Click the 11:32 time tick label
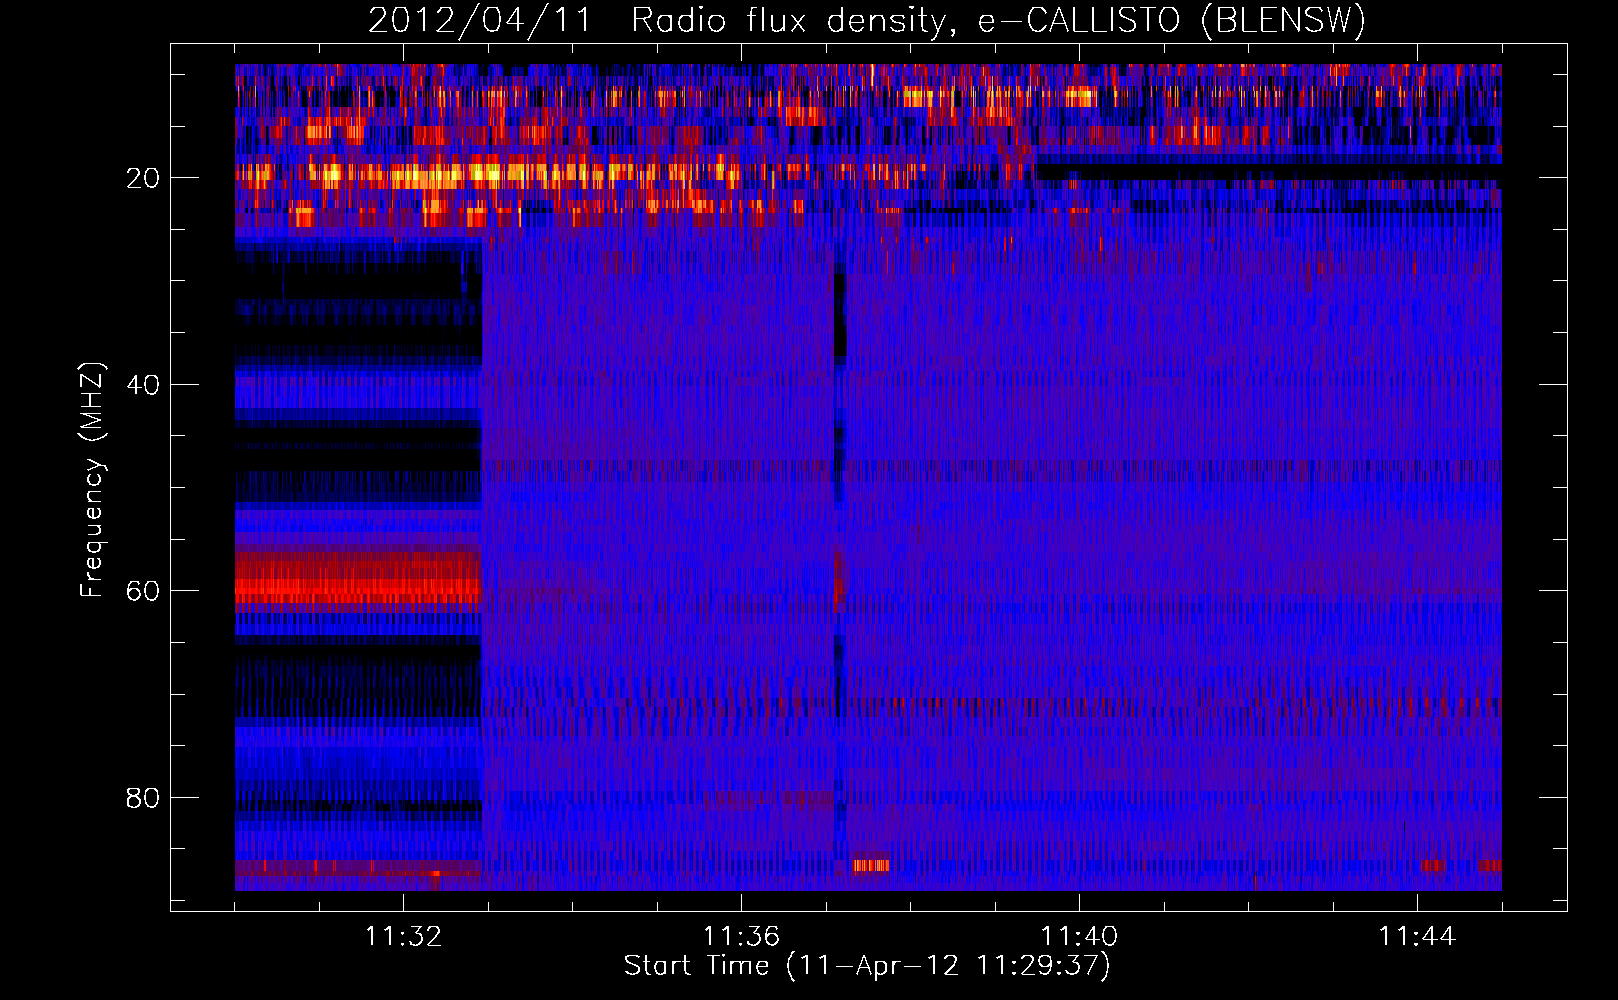The image size is (1618, 1000). click(403, 937)
